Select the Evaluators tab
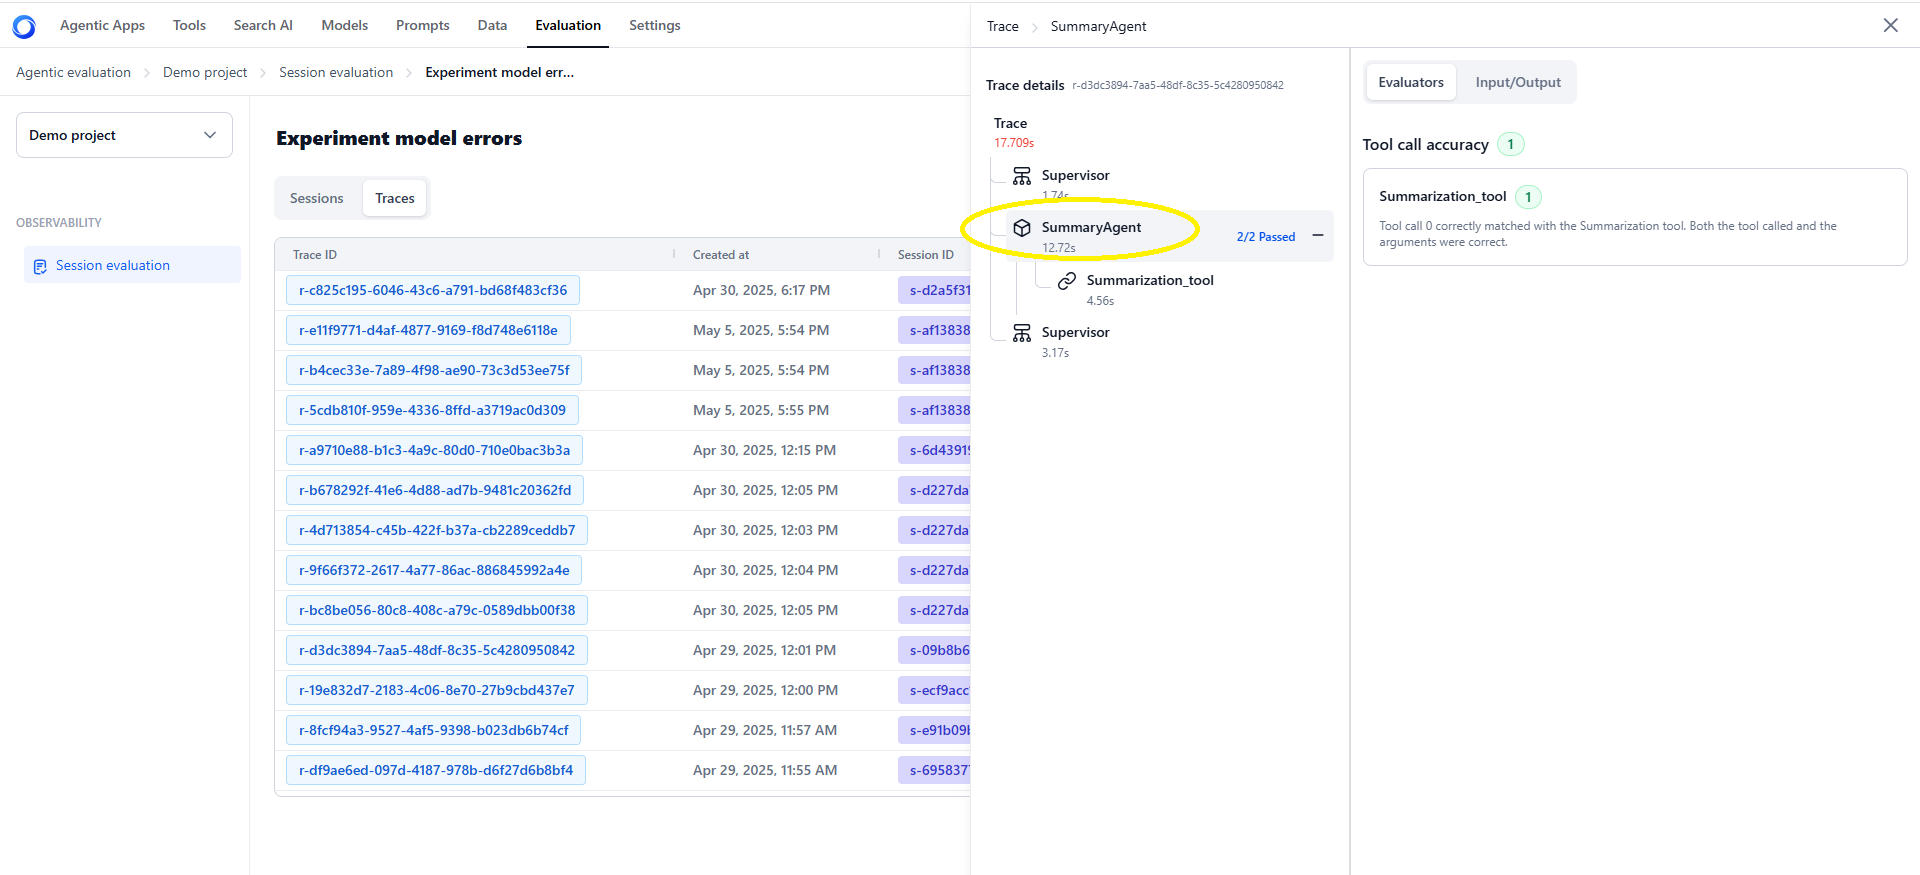Viewport: 1920px width, 875px height. click(x=1411, y=82)
